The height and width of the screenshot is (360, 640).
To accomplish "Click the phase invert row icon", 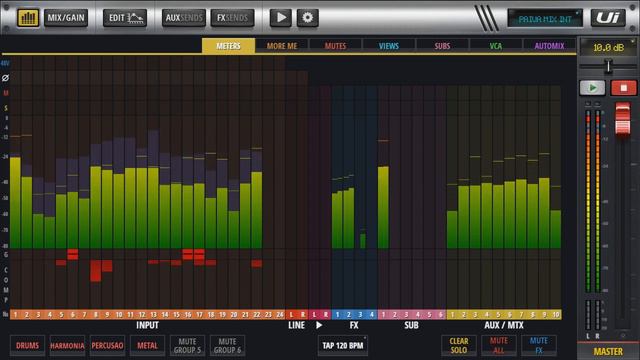I will [x=5, y=78].
